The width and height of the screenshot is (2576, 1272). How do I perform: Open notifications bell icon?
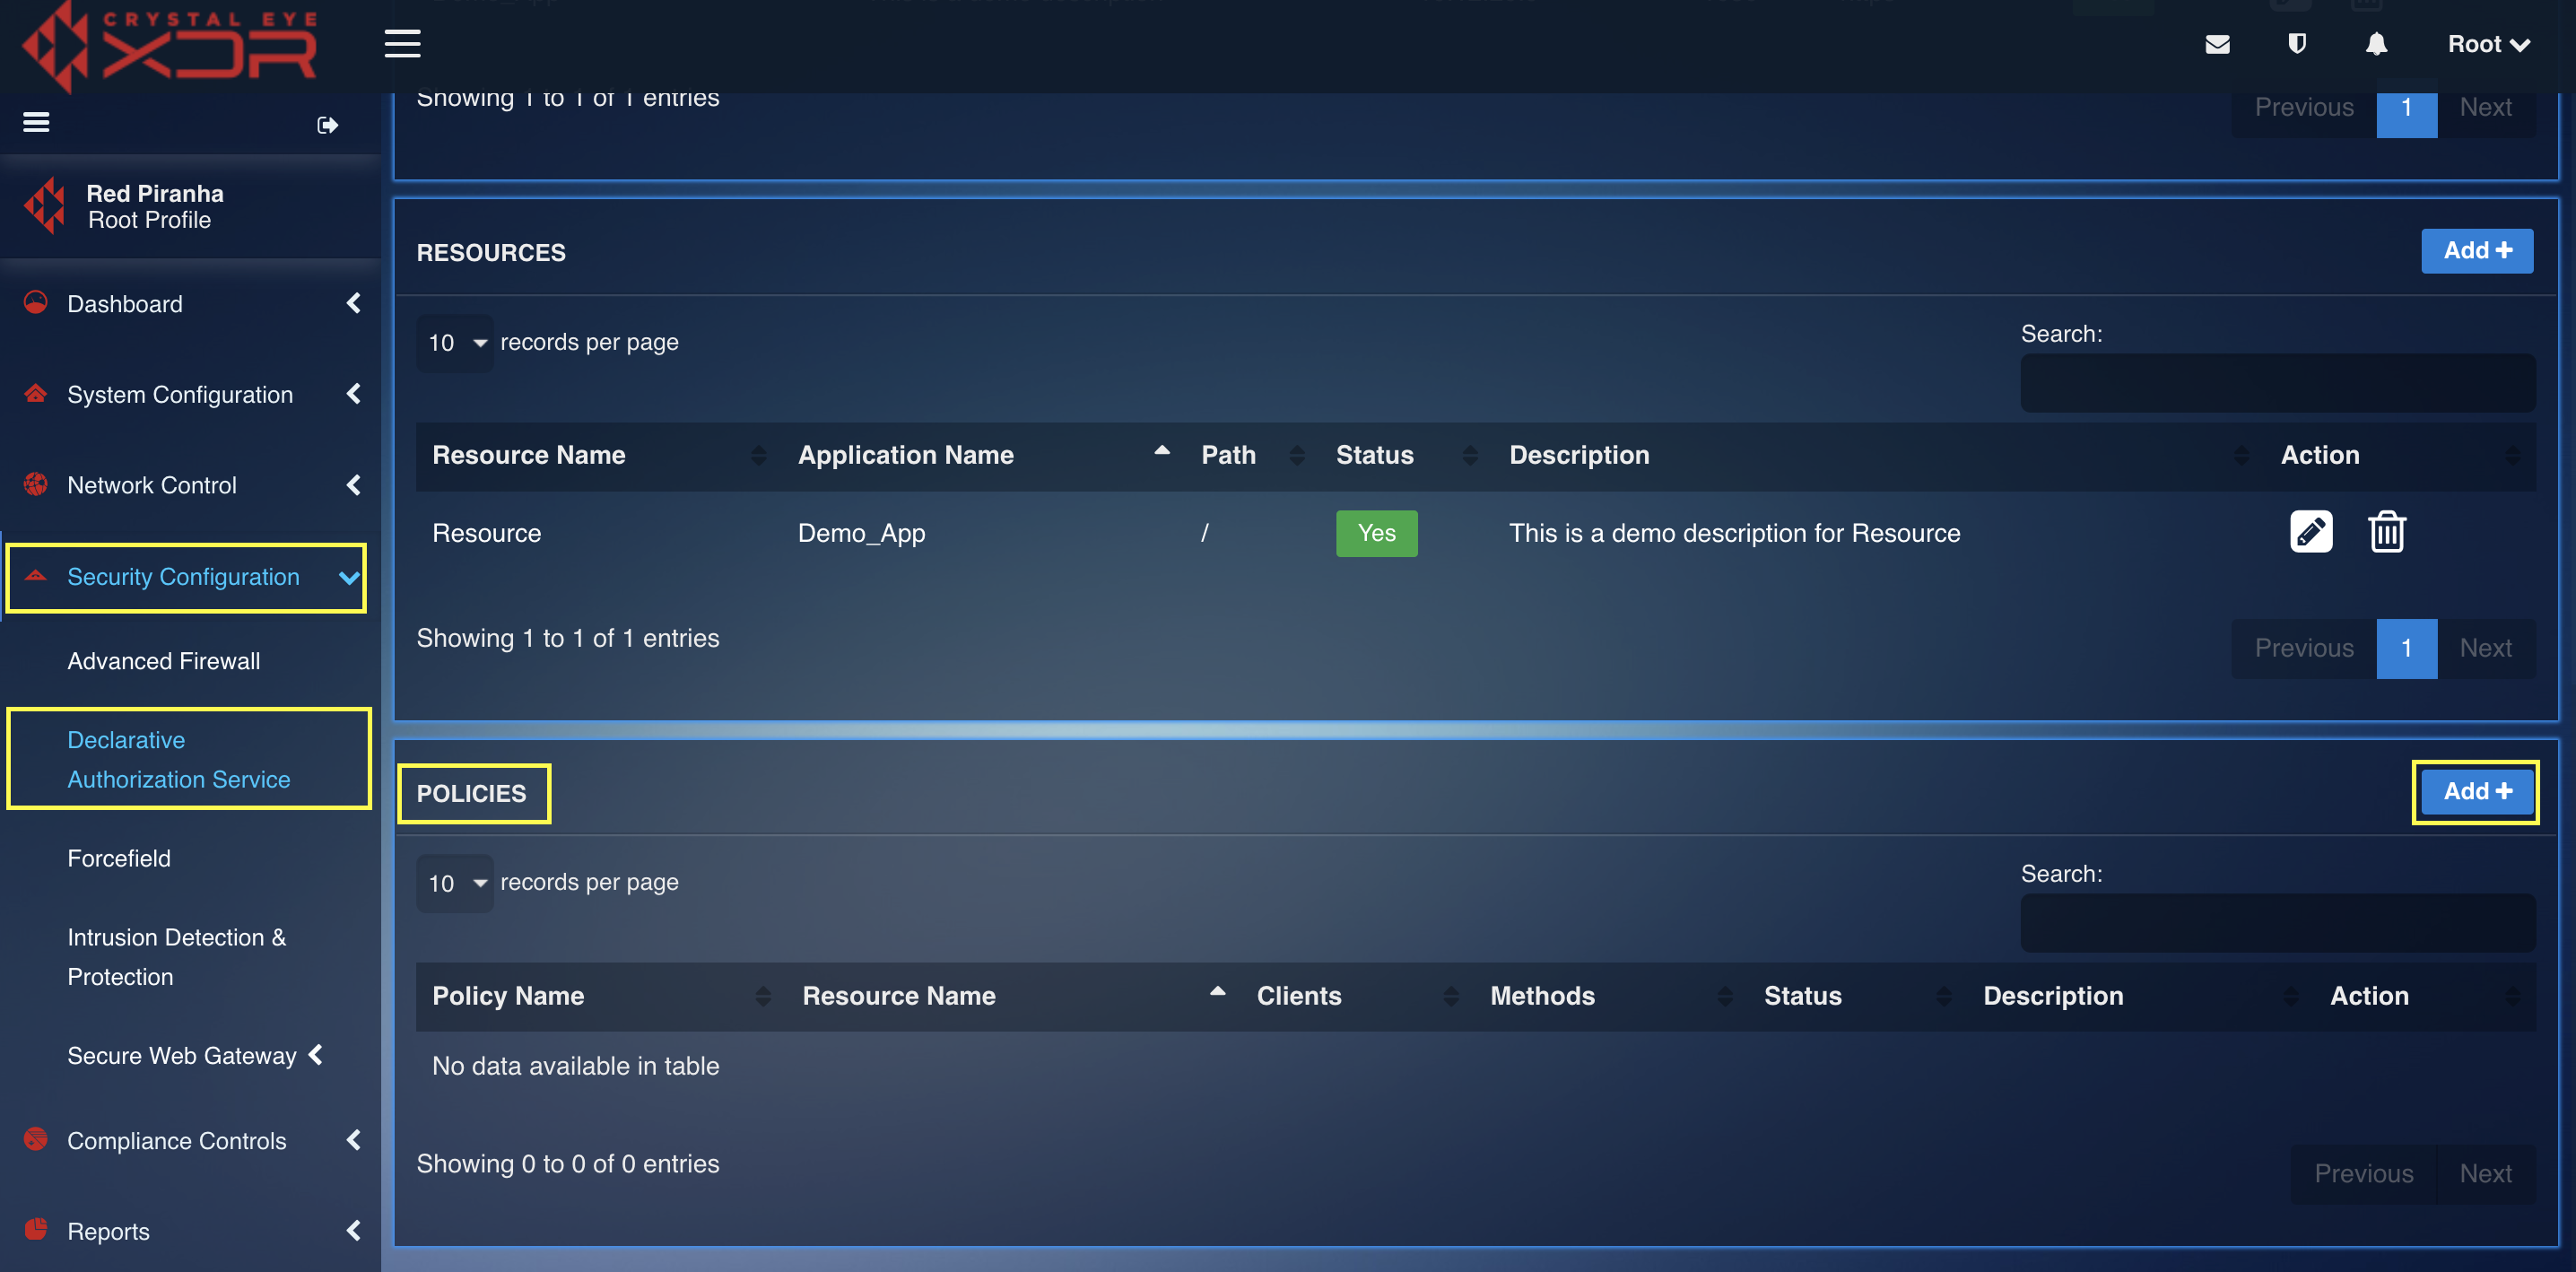click(2376, 44)
